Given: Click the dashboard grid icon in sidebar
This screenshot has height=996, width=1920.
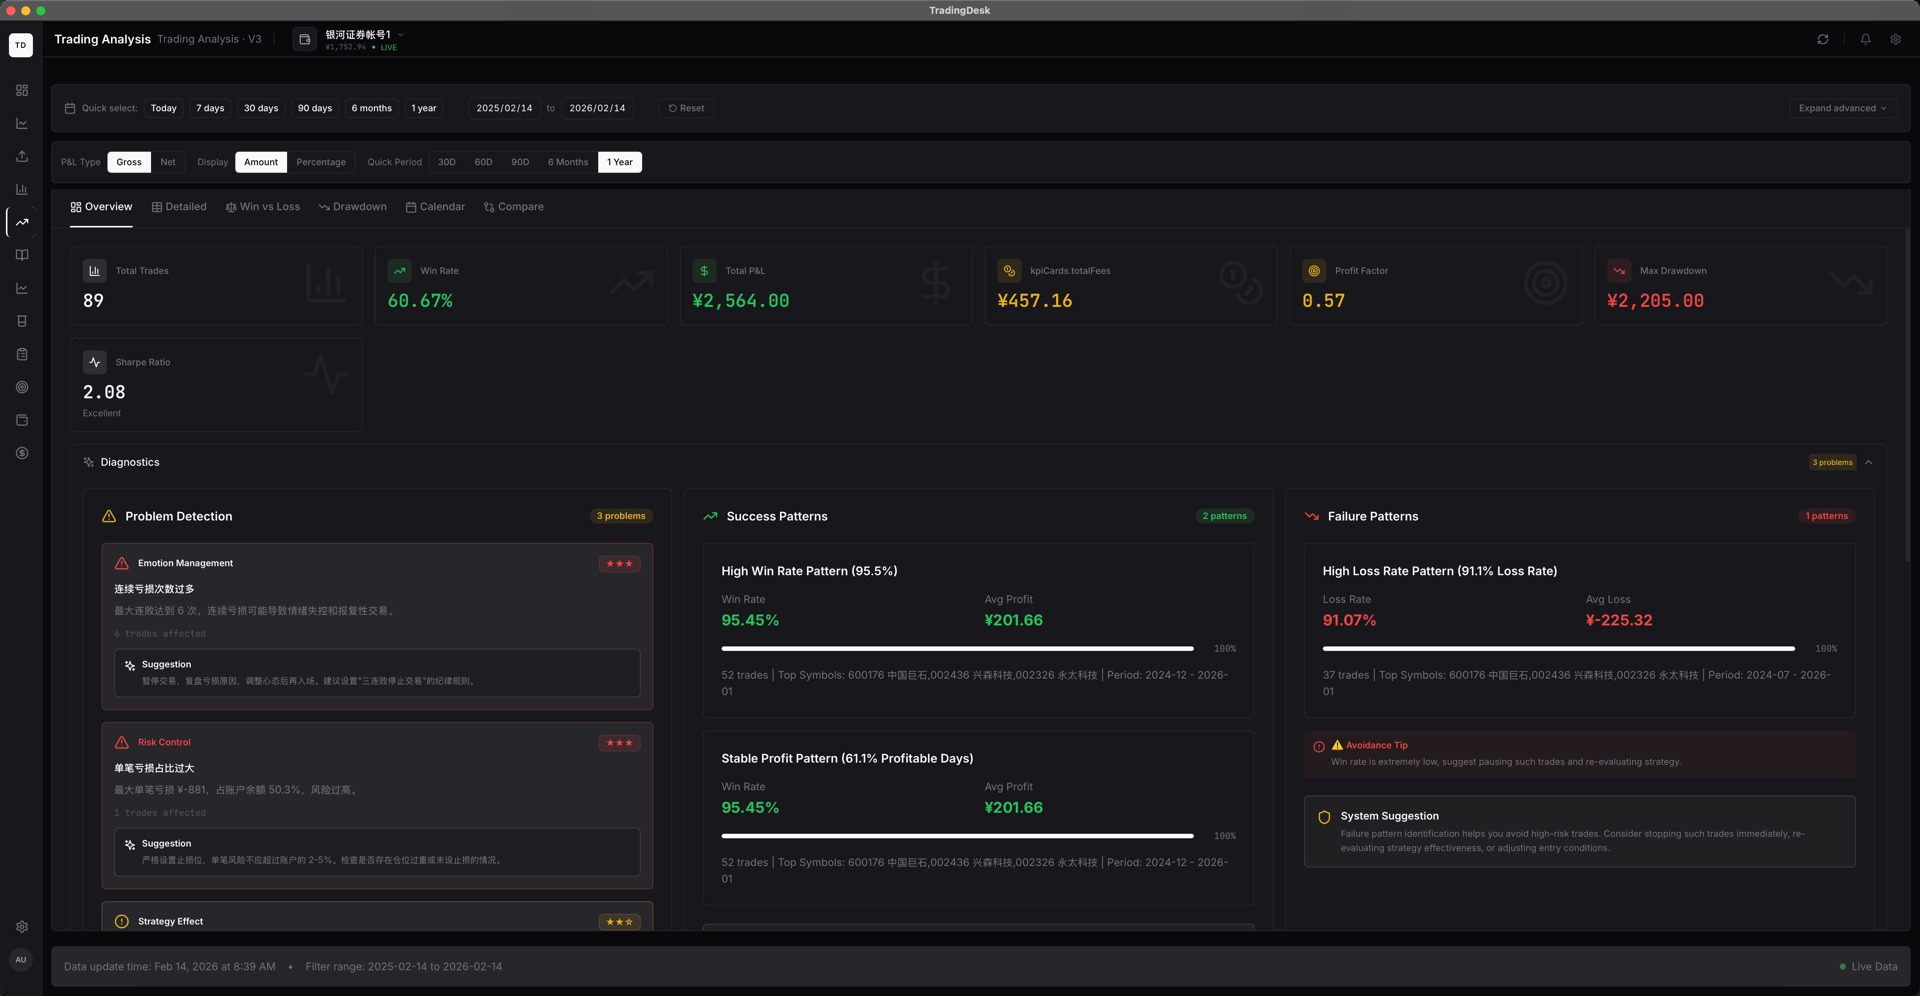Looking at the screenshot, I should click(x=21, y=90).
